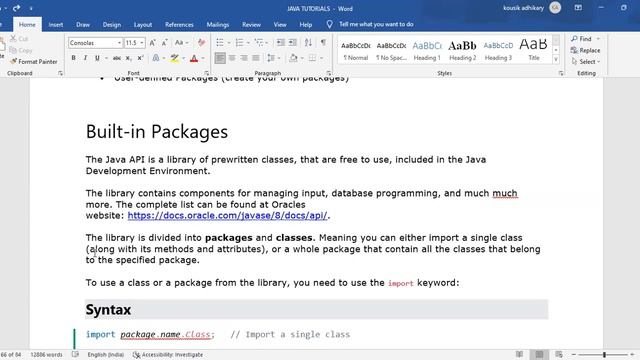Switch to Print Layout view
This screenshot has width=640, height=360.
(x=539, y=354)
